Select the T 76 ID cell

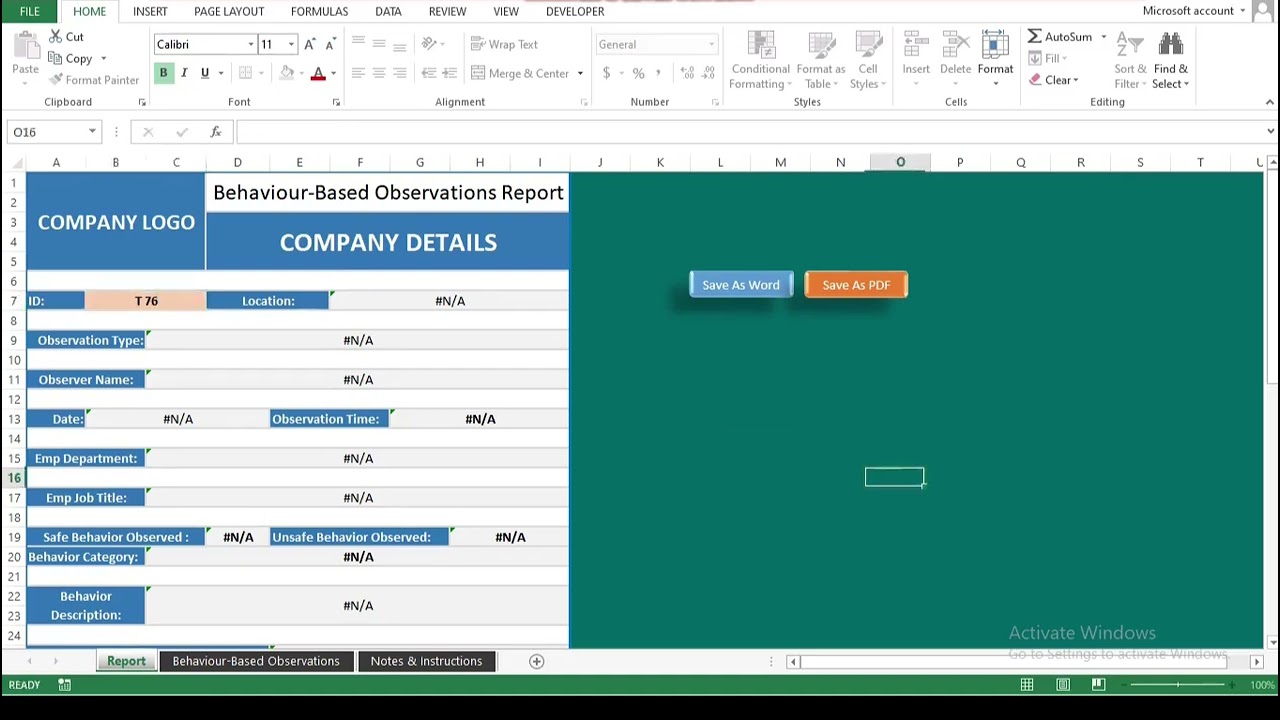click(x=146, y=301)
